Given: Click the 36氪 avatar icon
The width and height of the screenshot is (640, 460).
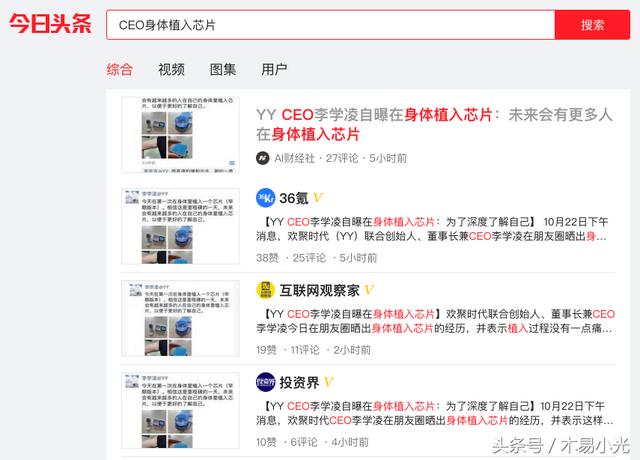Looking at the screenshot, I should [265, 198].
